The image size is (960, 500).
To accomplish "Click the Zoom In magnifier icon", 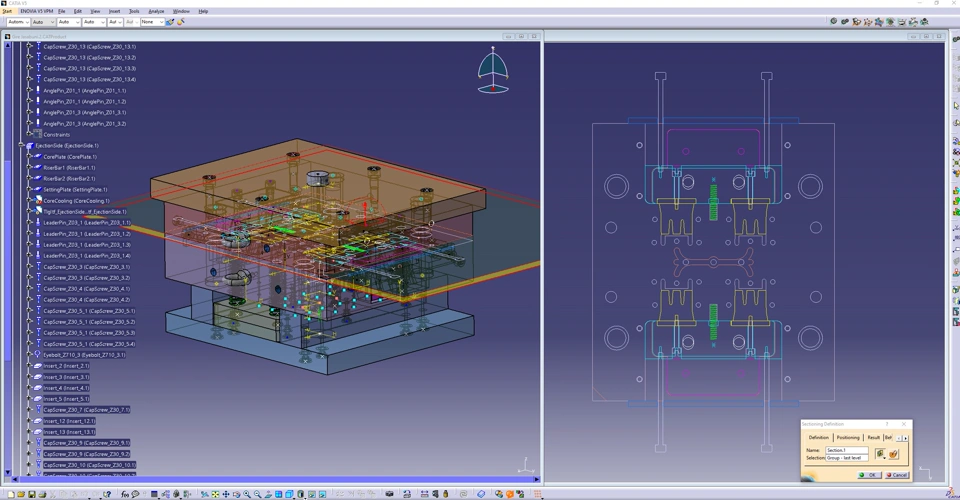I will (247, 494).
